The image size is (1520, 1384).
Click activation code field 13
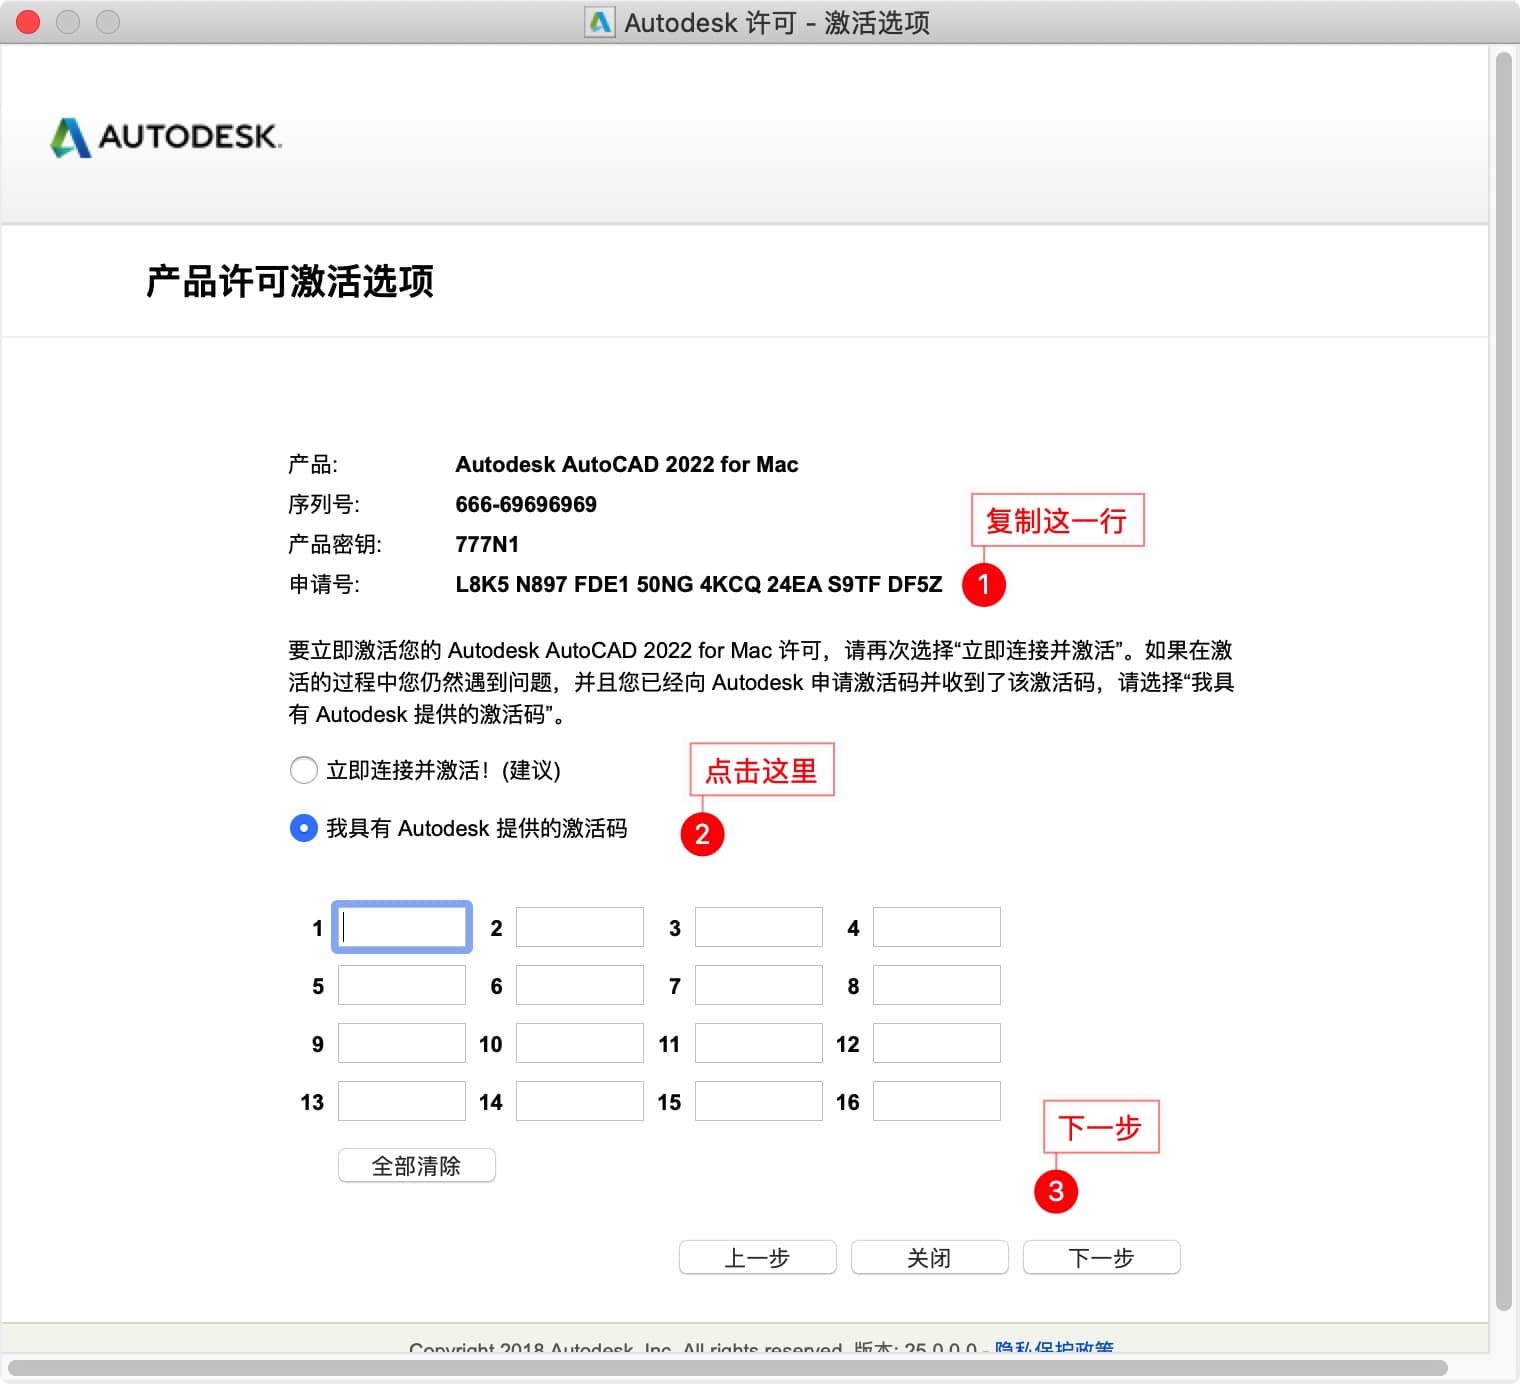point(402,1101)
